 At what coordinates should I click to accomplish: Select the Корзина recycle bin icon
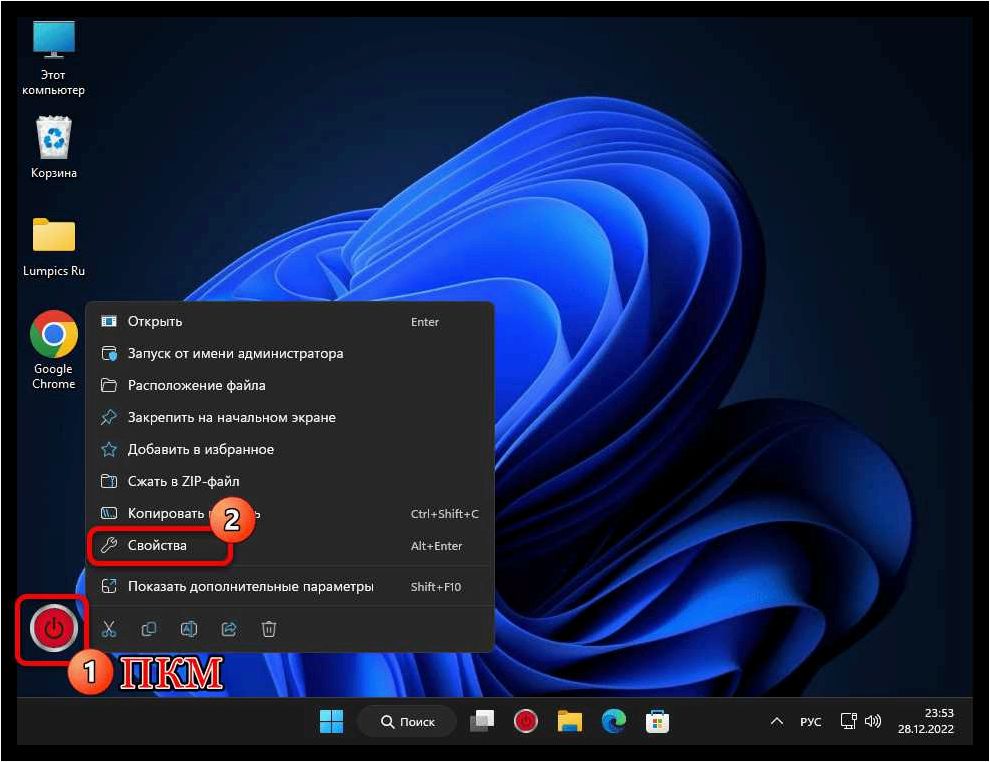tap(54, 147)
